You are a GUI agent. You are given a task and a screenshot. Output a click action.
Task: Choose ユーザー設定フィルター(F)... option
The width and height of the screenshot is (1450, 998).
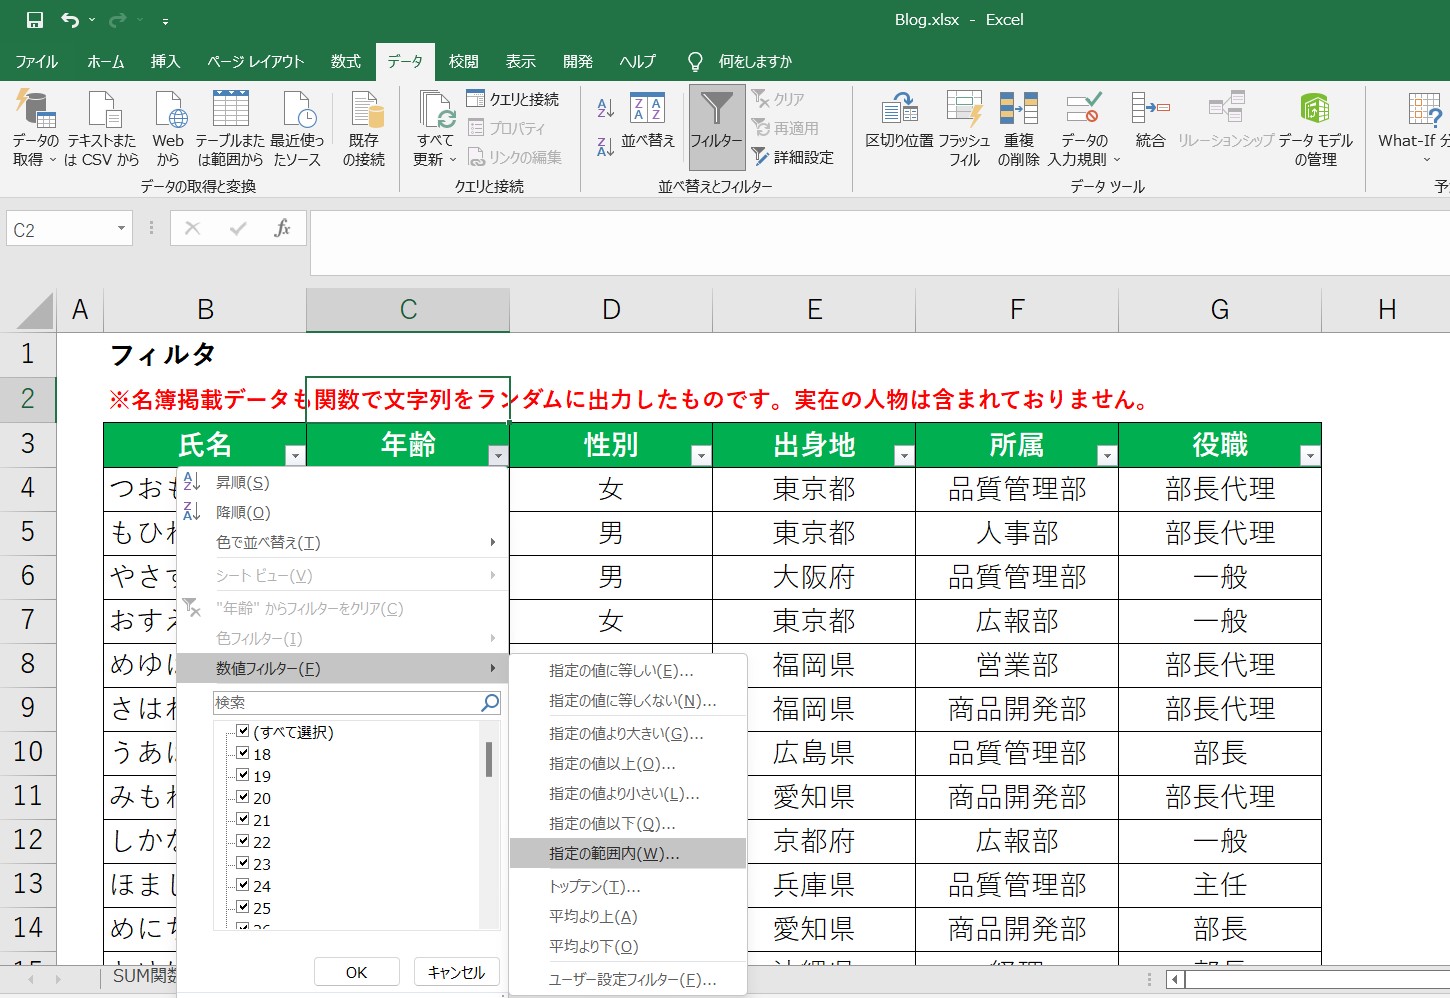tap(628, 979)
